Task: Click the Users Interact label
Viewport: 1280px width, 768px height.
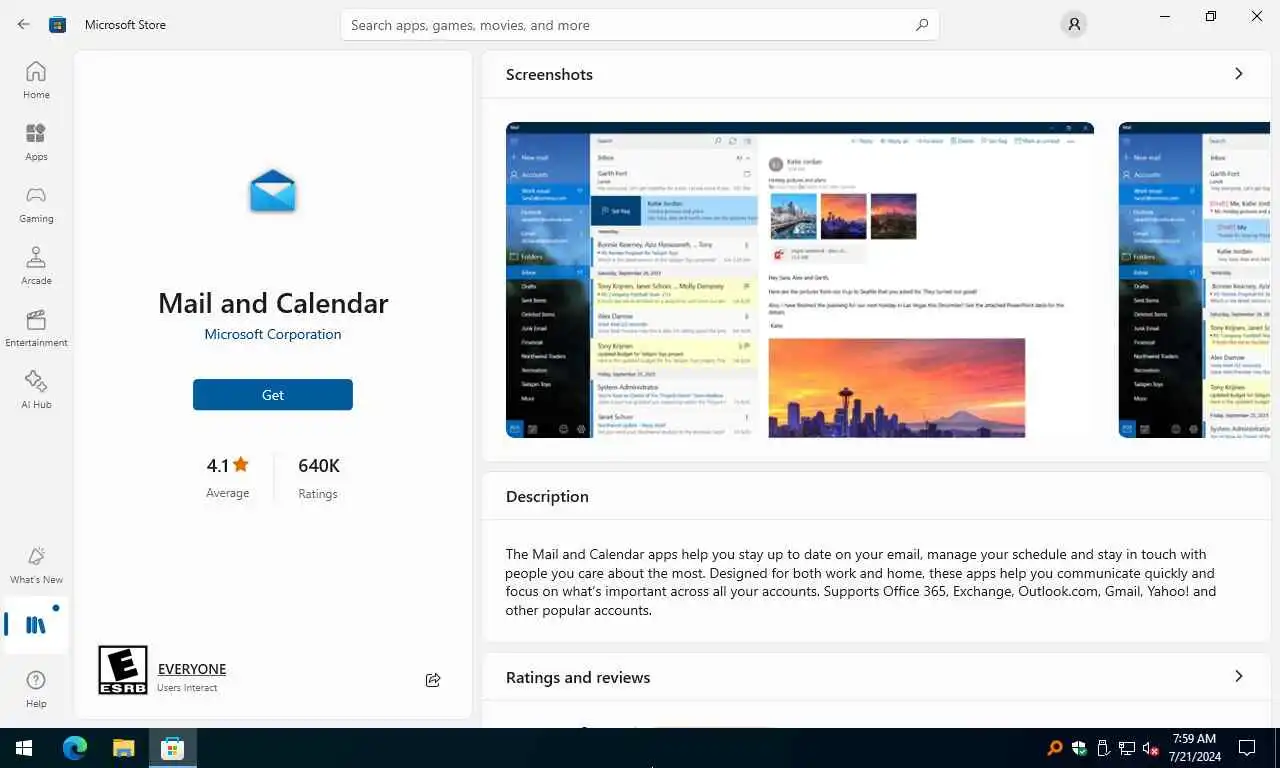Action: coord(187,688)
